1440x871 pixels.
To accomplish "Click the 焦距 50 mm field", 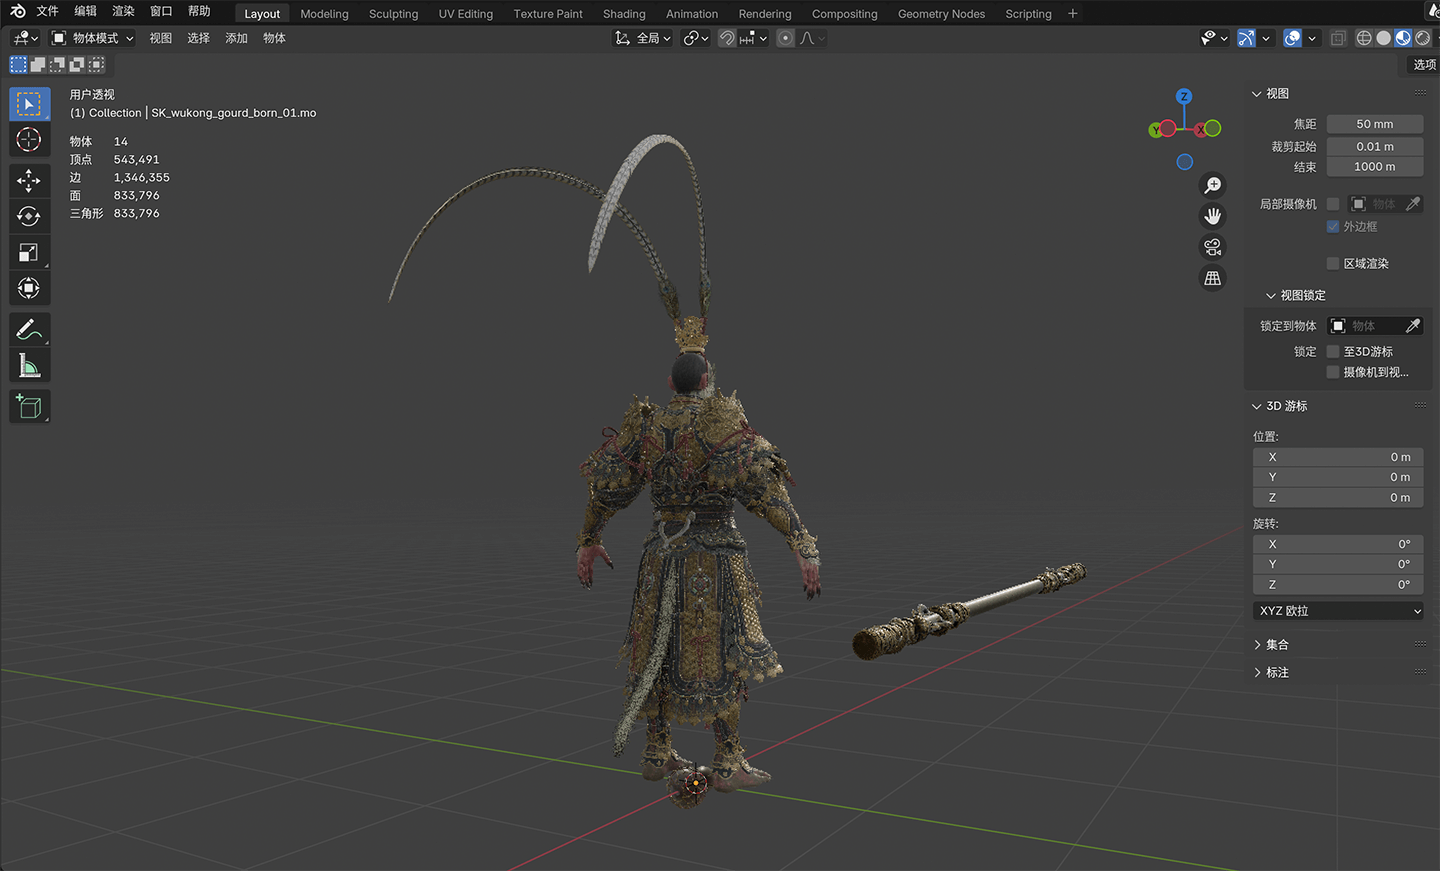I will pyautogui.click(x=1374, y=124).
